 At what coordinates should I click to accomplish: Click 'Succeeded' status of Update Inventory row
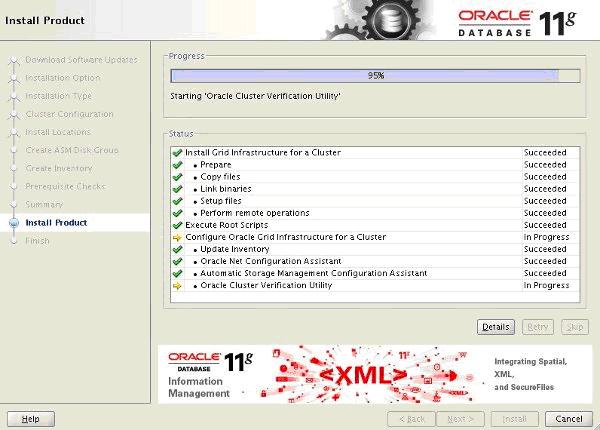click(545, 249)
